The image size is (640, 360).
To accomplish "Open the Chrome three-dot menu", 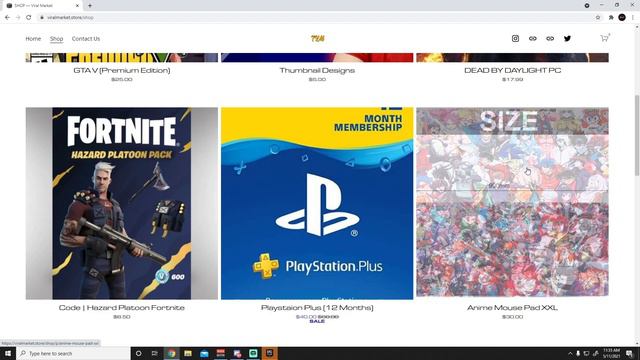I will [633, 17].
